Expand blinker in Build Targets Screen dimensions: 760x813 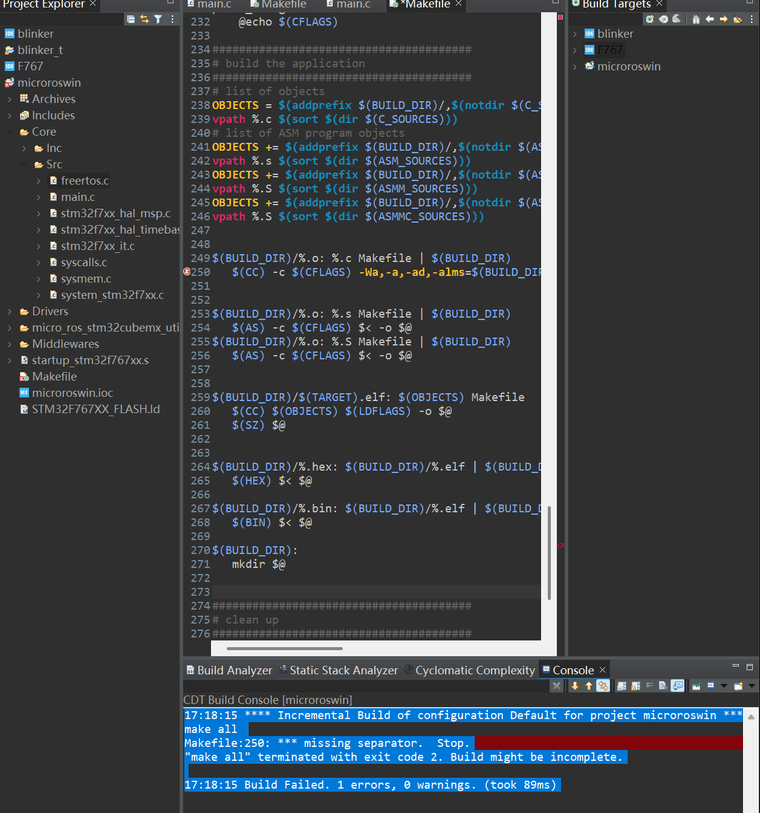(575, 34)
